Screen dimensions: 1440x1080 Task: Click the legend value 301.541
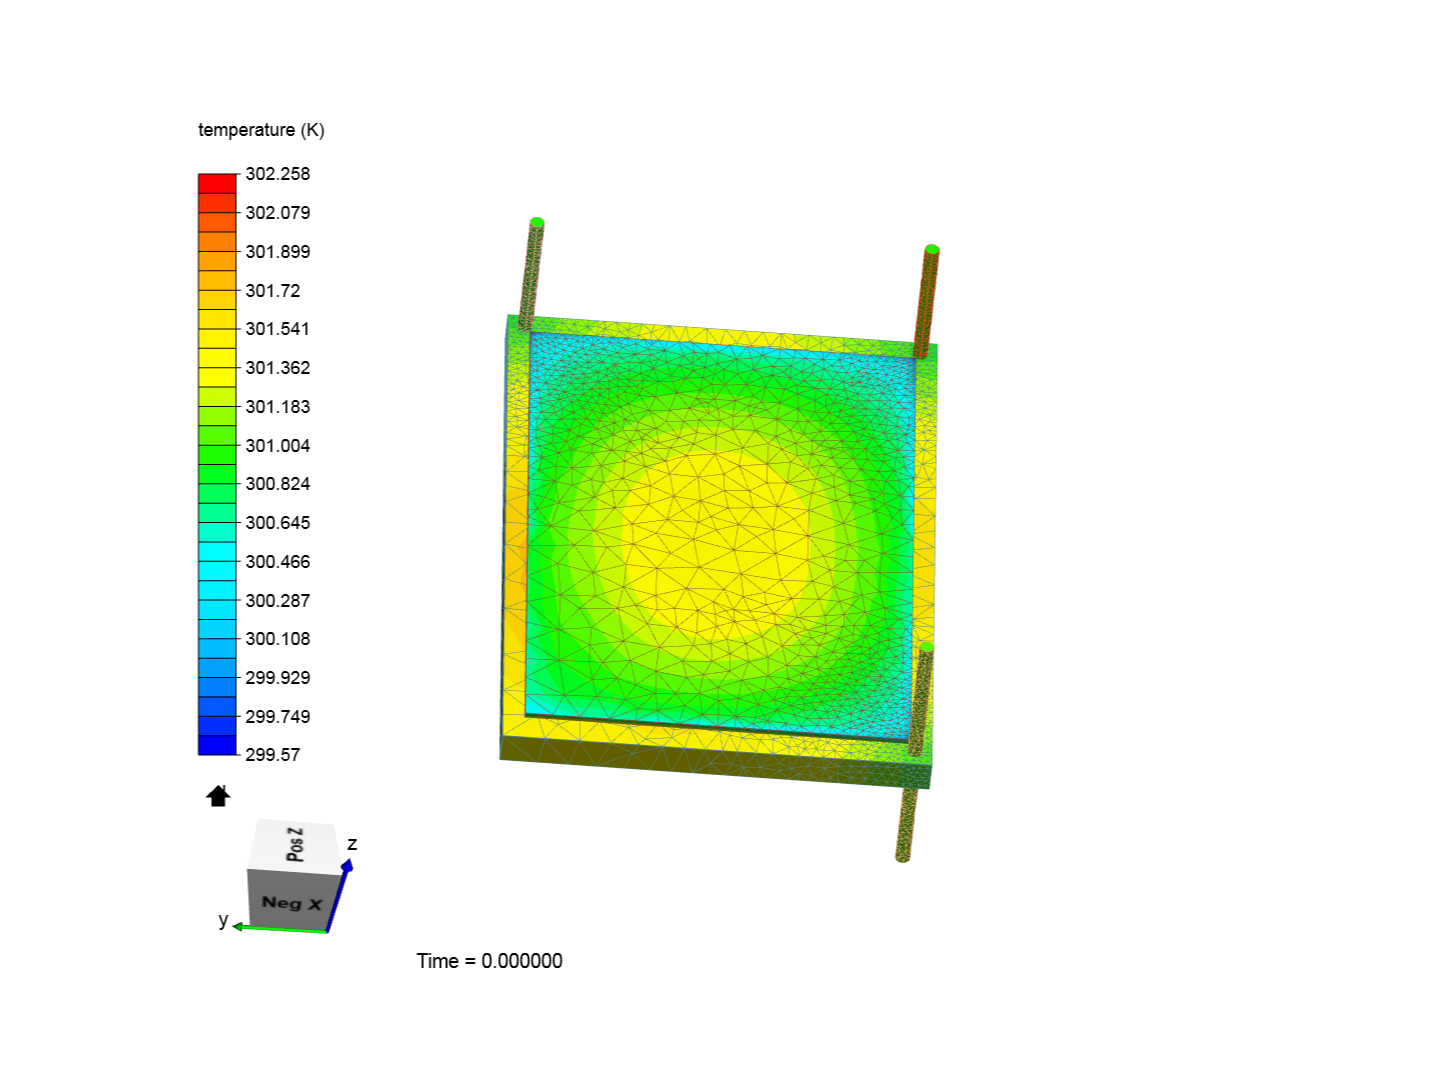tap(278, 329)
